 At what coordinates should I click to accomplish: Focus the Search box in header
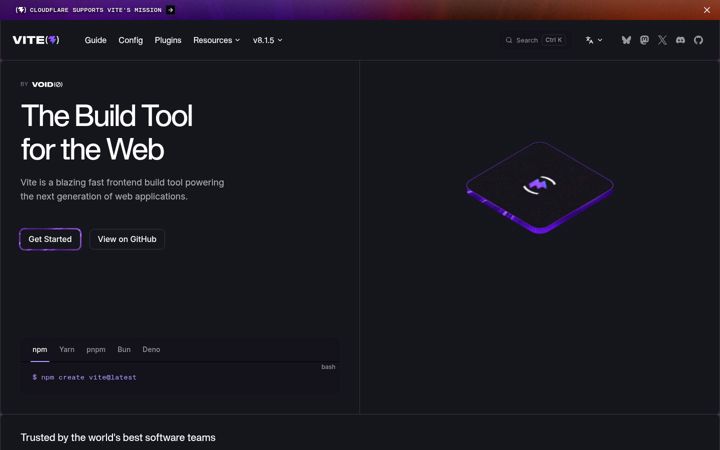(535, 40)
